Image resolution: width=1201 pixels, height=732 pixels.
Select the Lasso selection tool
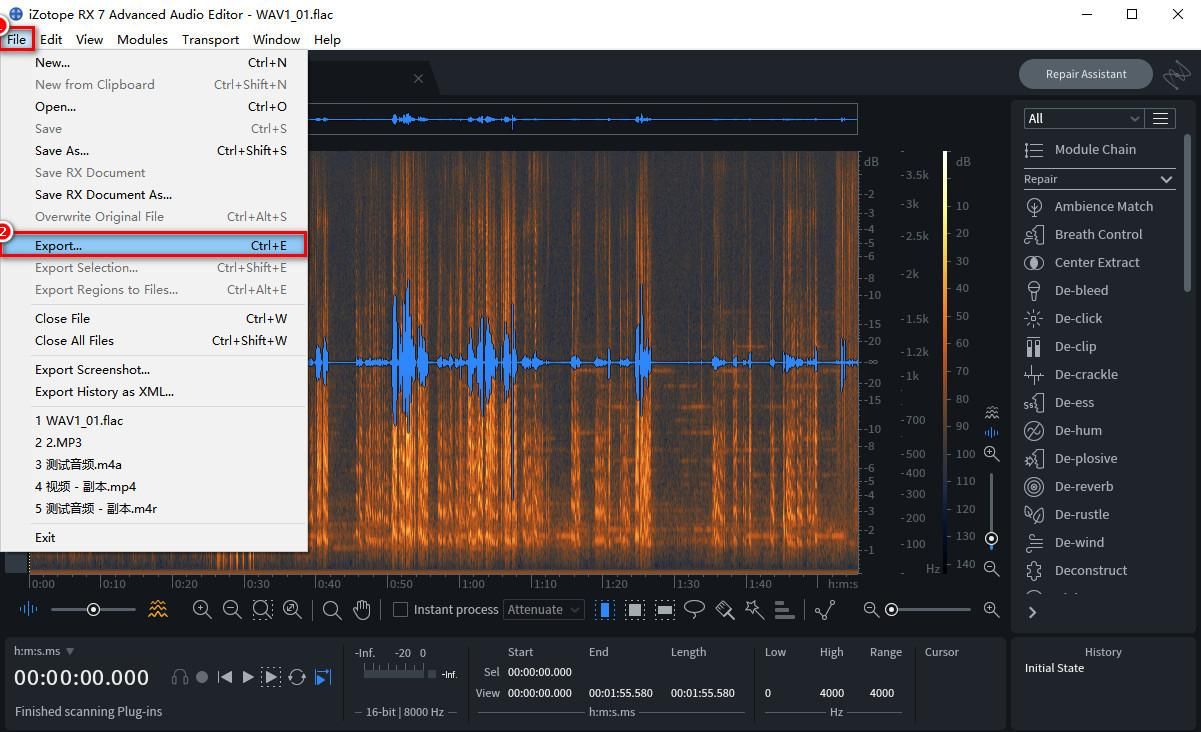point(695,609)
